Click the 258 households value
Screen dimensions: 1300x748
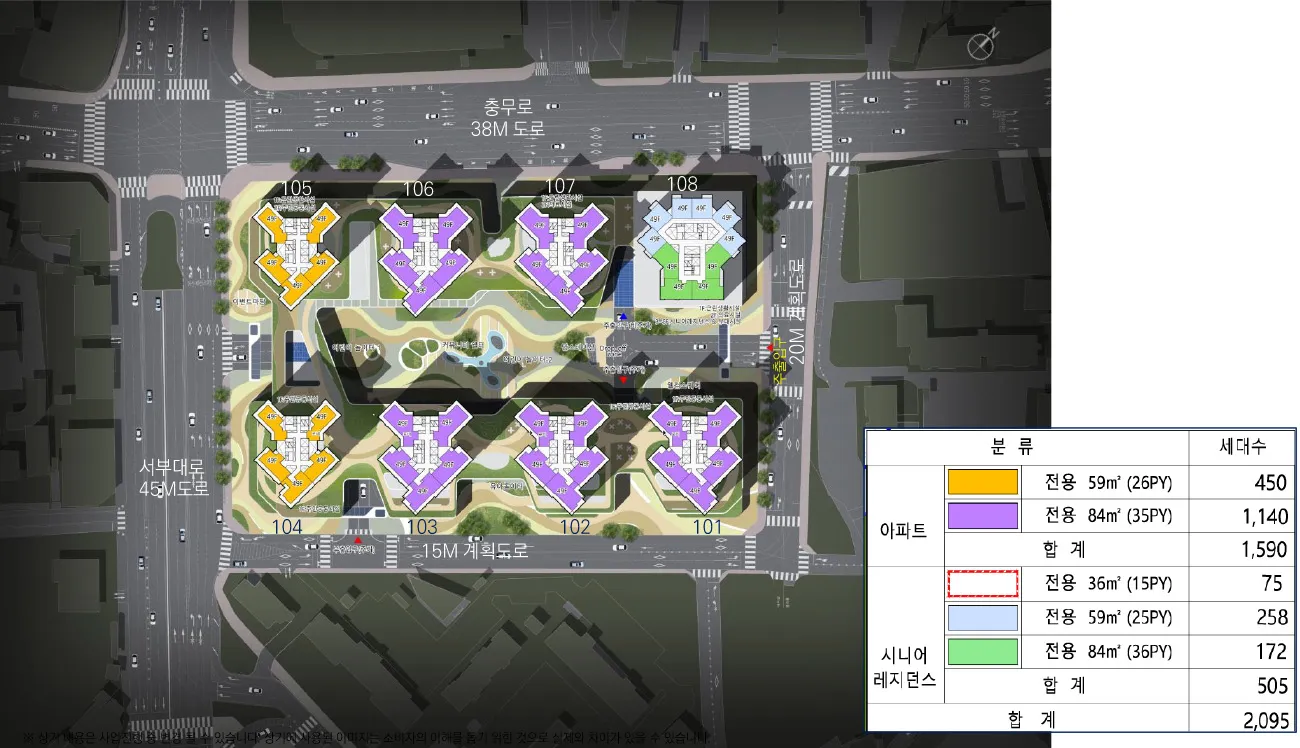pos(1270,618)
